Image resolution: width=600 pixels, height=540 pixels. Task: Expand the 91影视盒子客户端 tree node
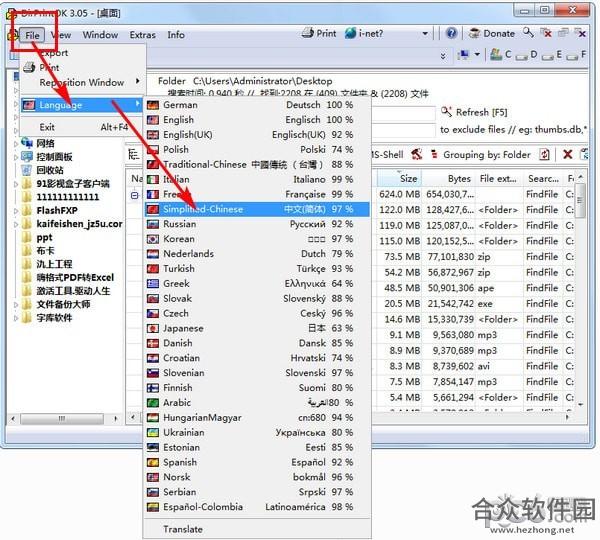[16, 184]
